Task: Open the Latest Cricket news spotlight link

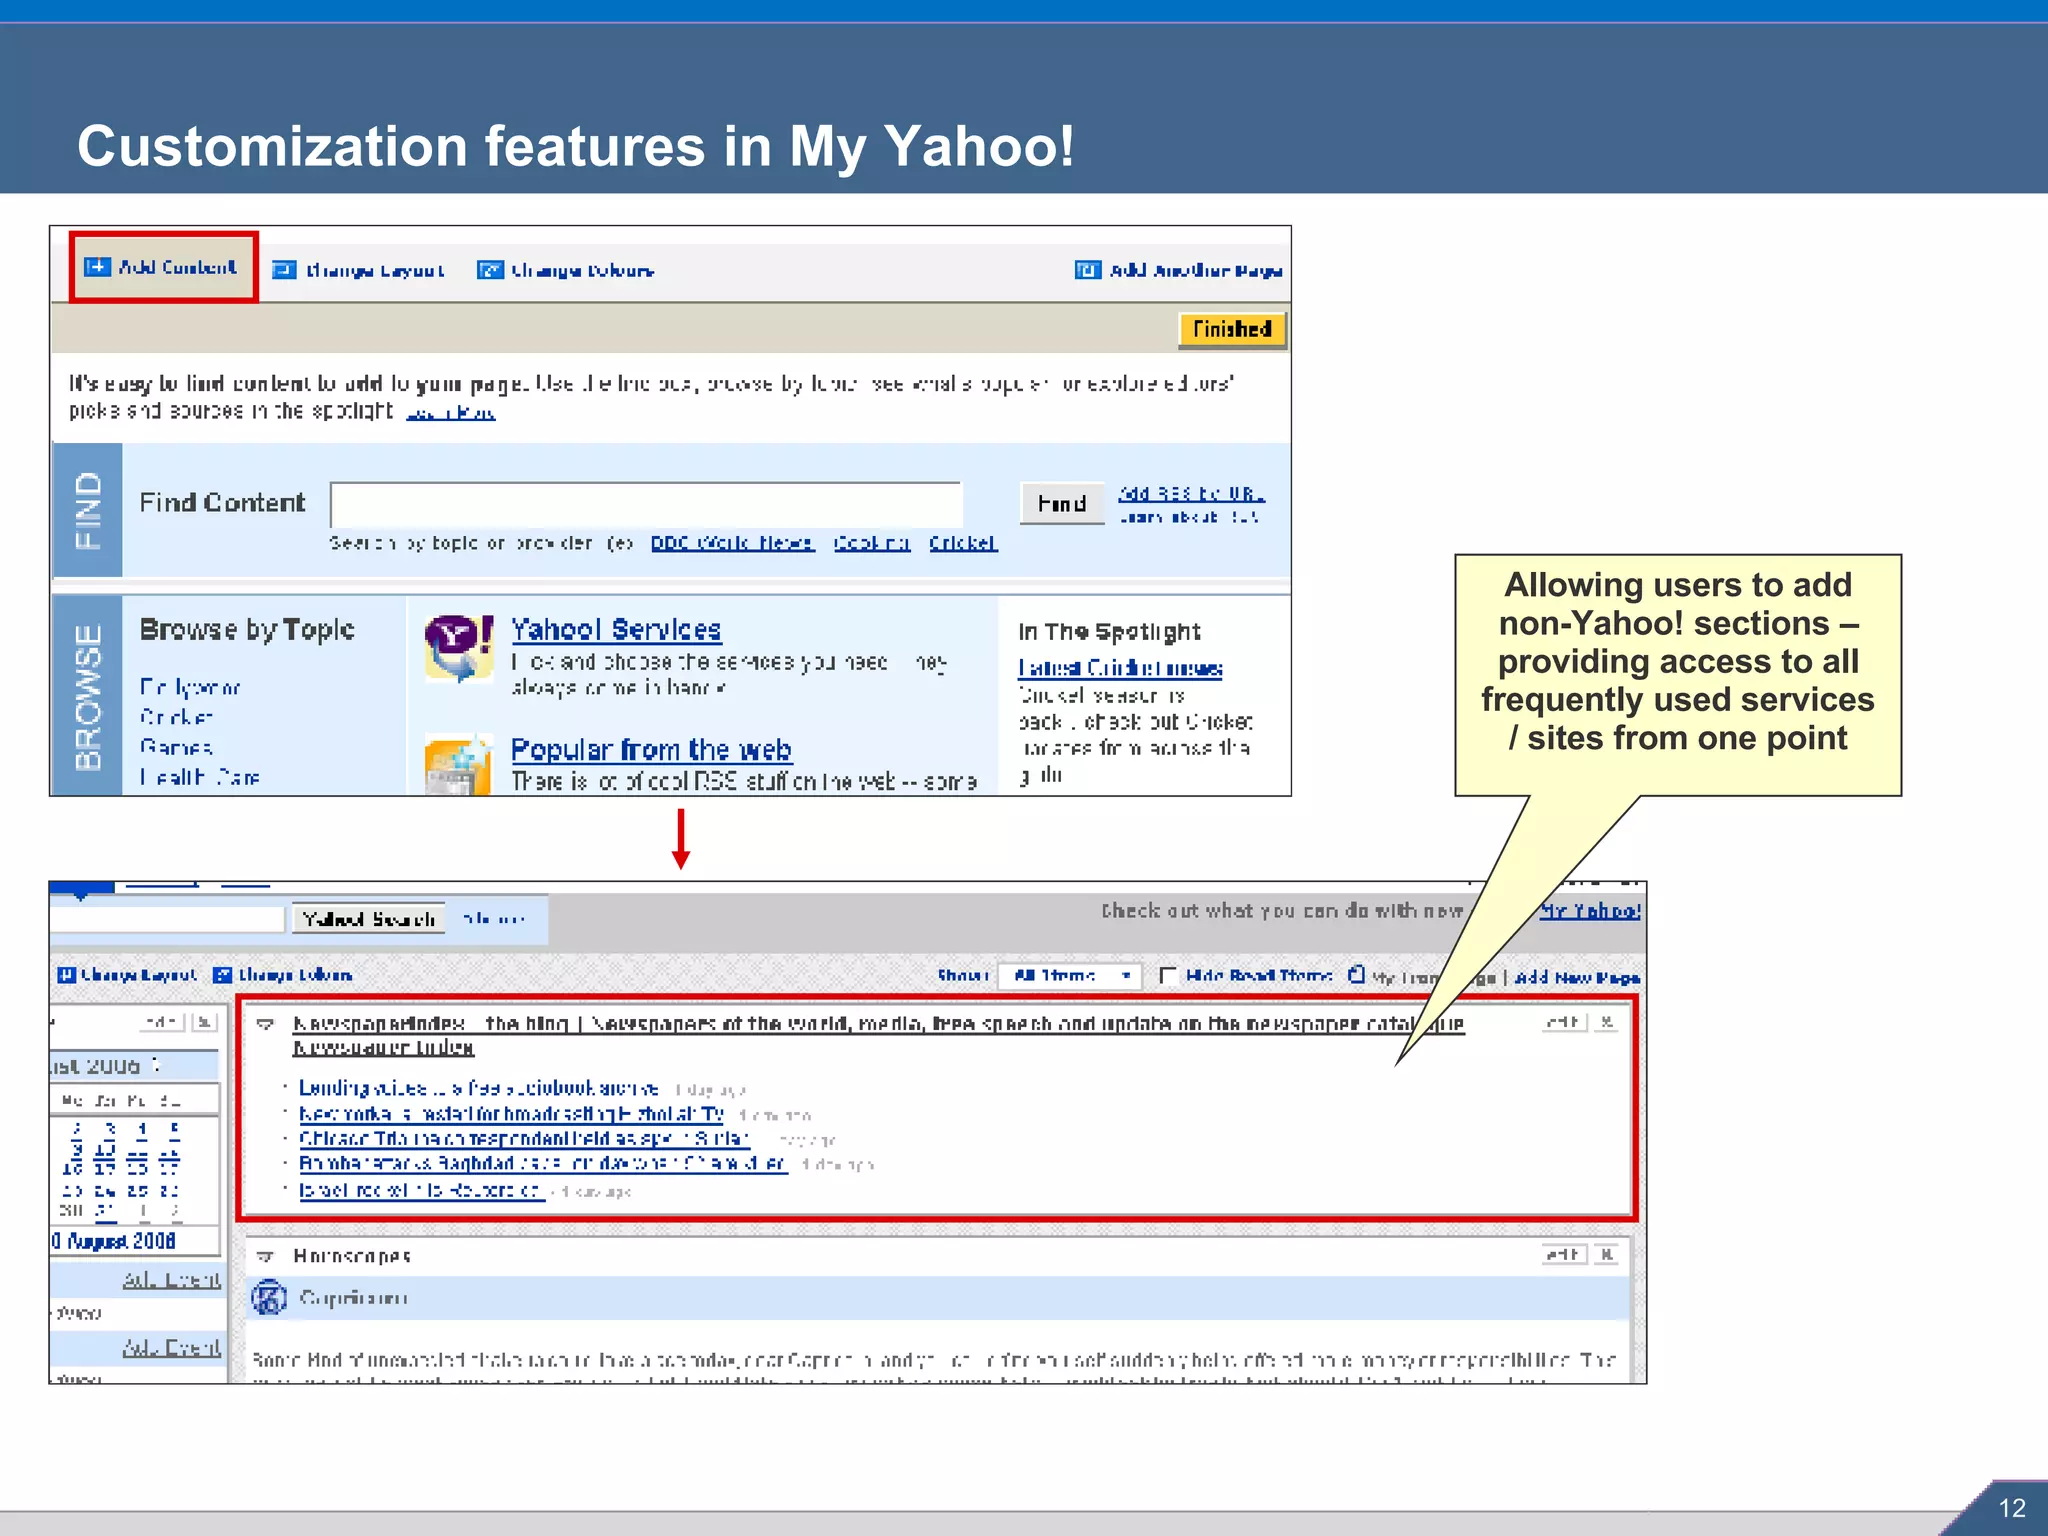Action: pos(1120,668)
